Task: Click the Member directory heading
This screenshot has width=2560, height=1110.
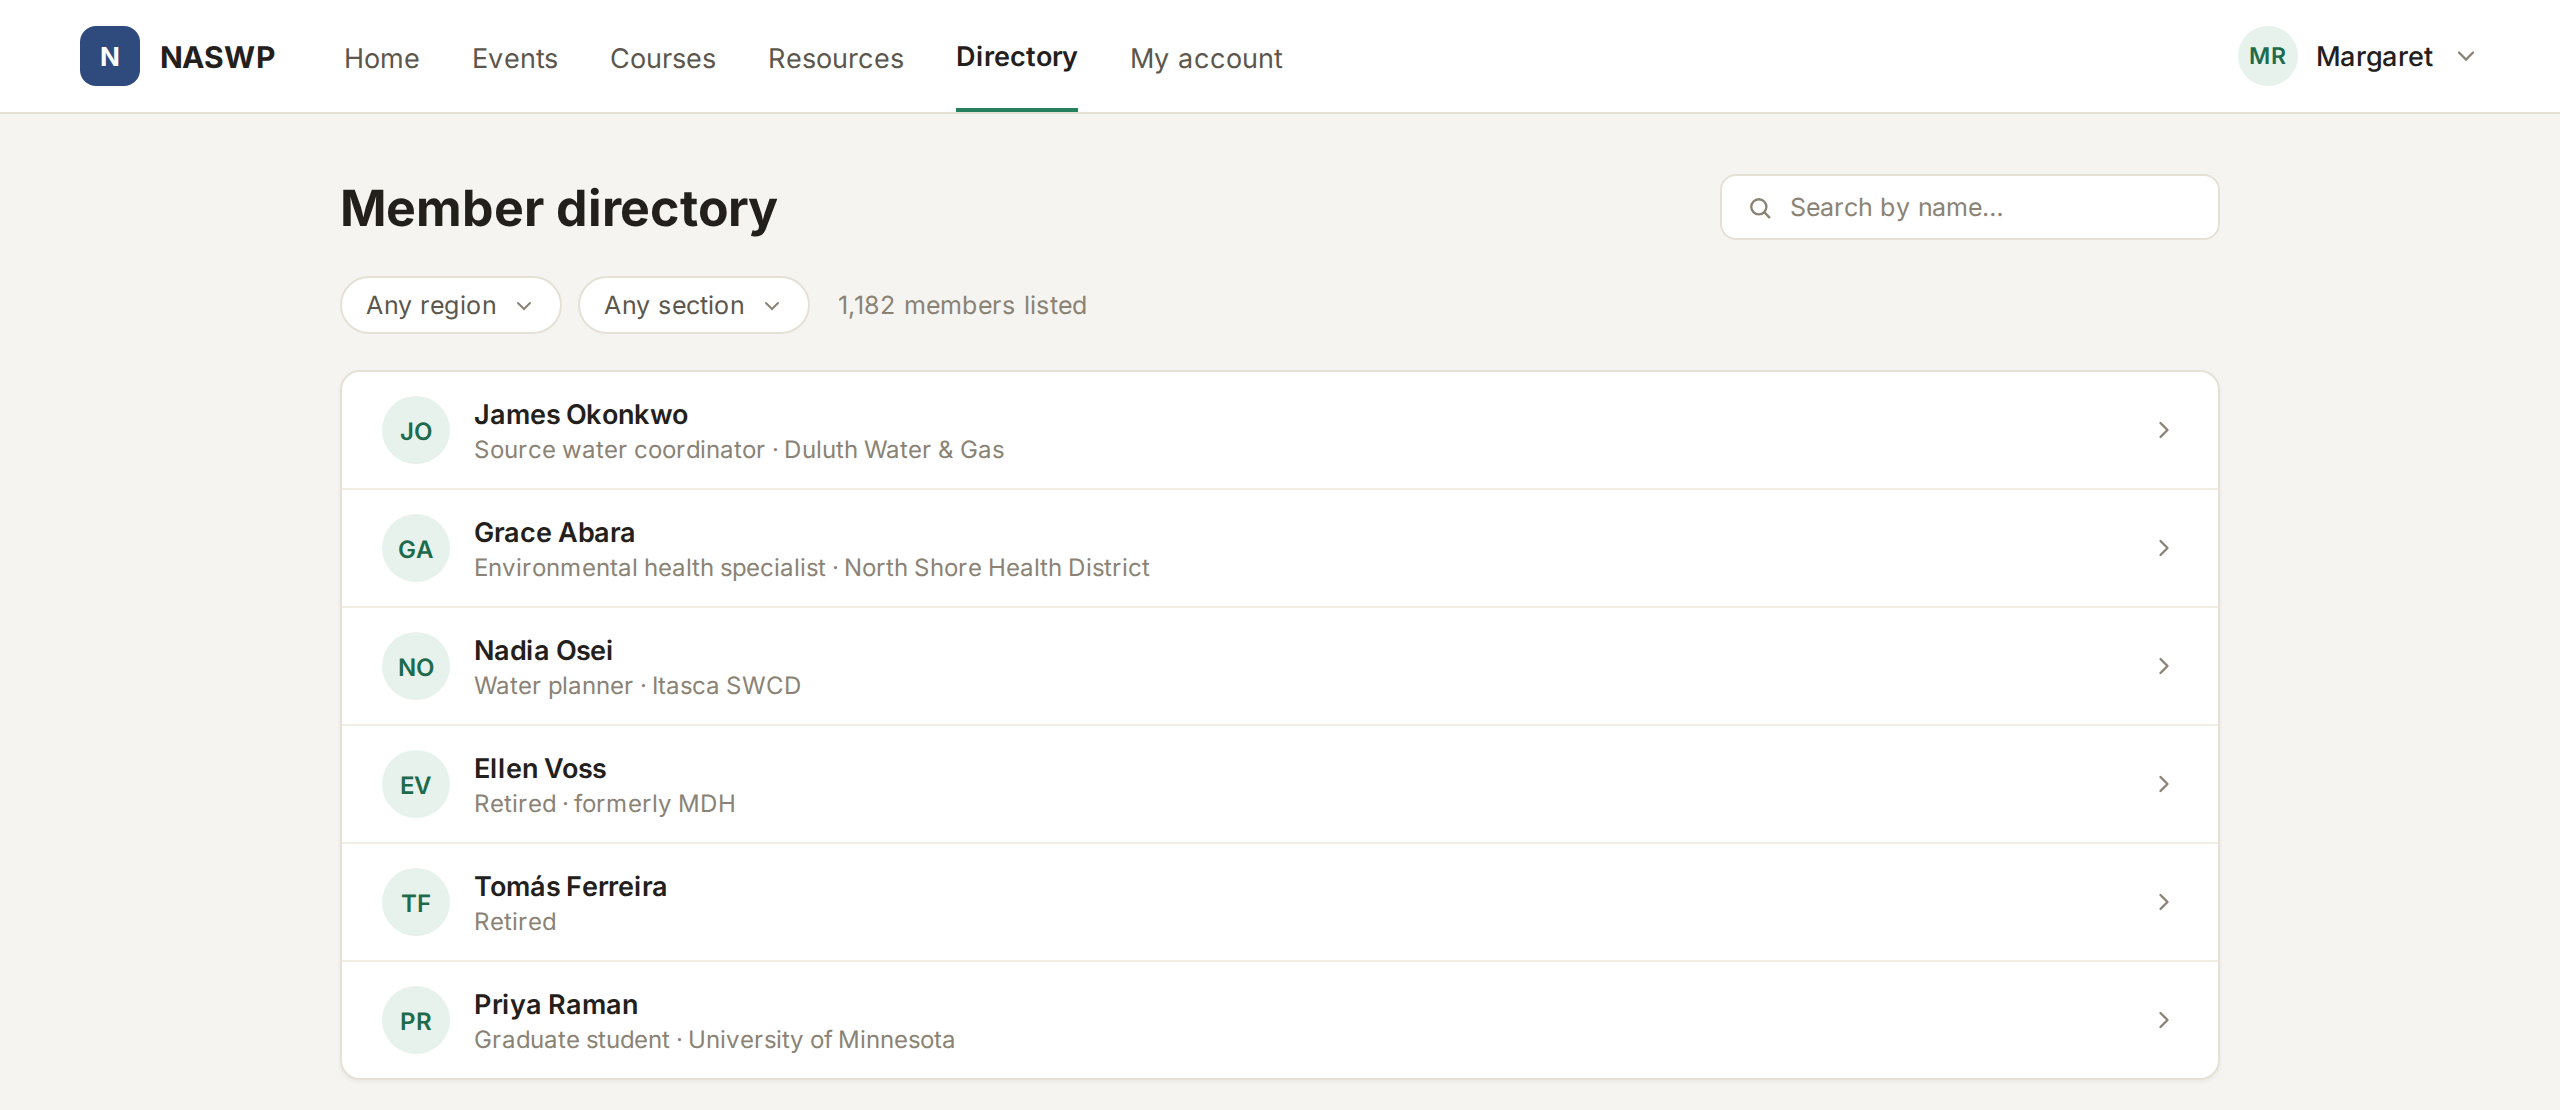Action: [559, 208]
